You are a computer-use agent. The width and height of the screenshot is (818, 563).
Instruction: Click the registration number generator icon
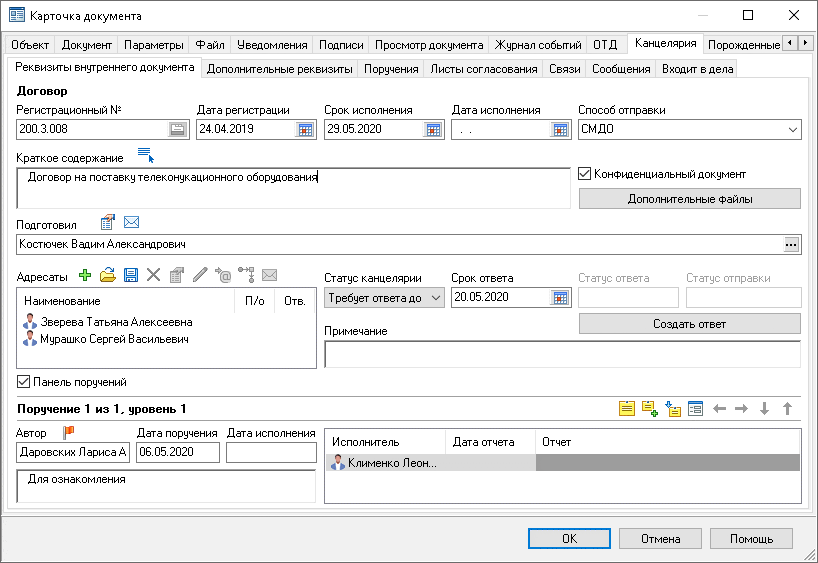[177, 129]
